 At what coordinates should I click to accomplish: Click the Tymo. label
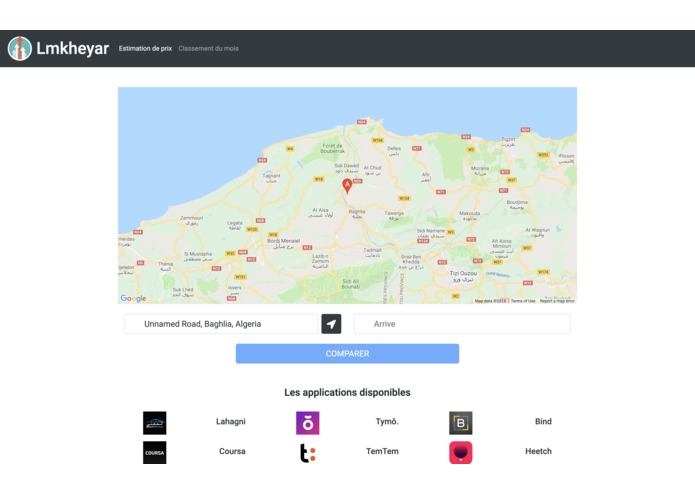point(387,421)
